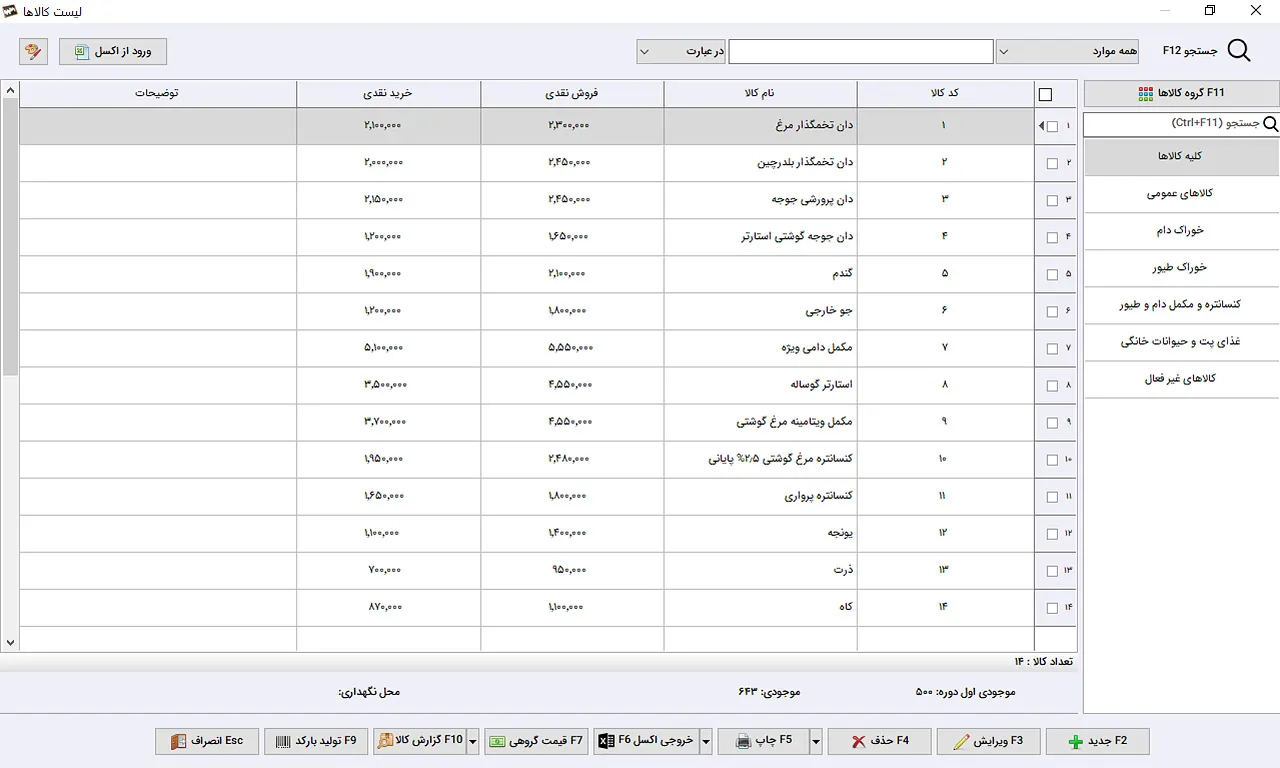The height and width of the screenshot is (768, 1280).
Task: Click F2 جدید to add item
Action: (1097, 741)
